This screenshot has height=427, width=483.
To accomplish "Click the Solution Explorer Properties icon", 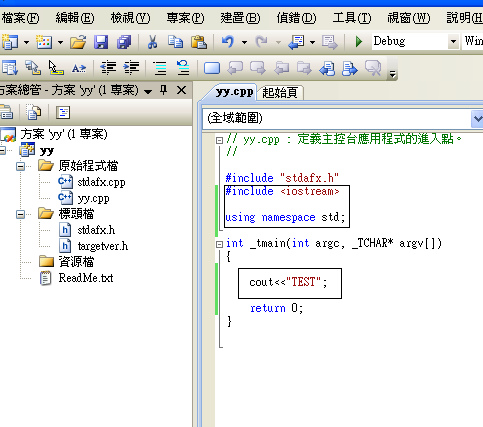I will (7, 112).
